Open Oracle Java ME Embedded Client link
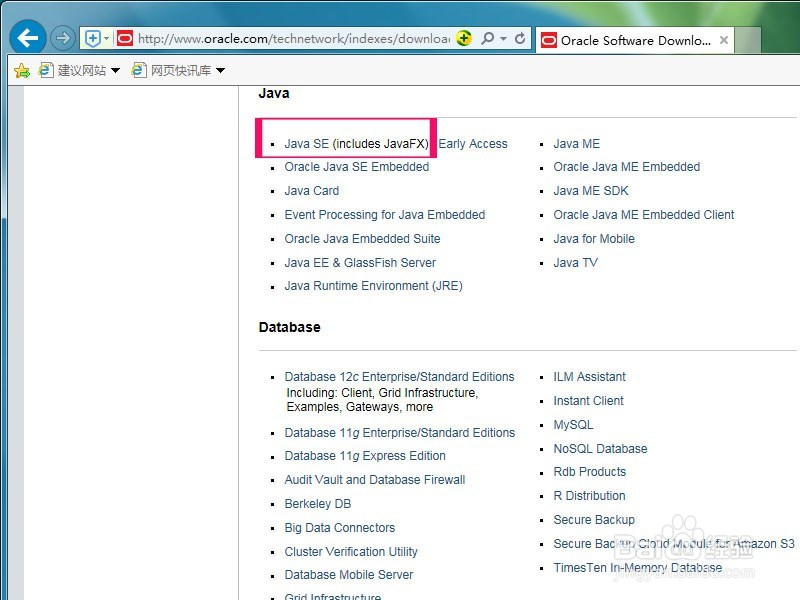800x600 pixels. click(644, 215)
